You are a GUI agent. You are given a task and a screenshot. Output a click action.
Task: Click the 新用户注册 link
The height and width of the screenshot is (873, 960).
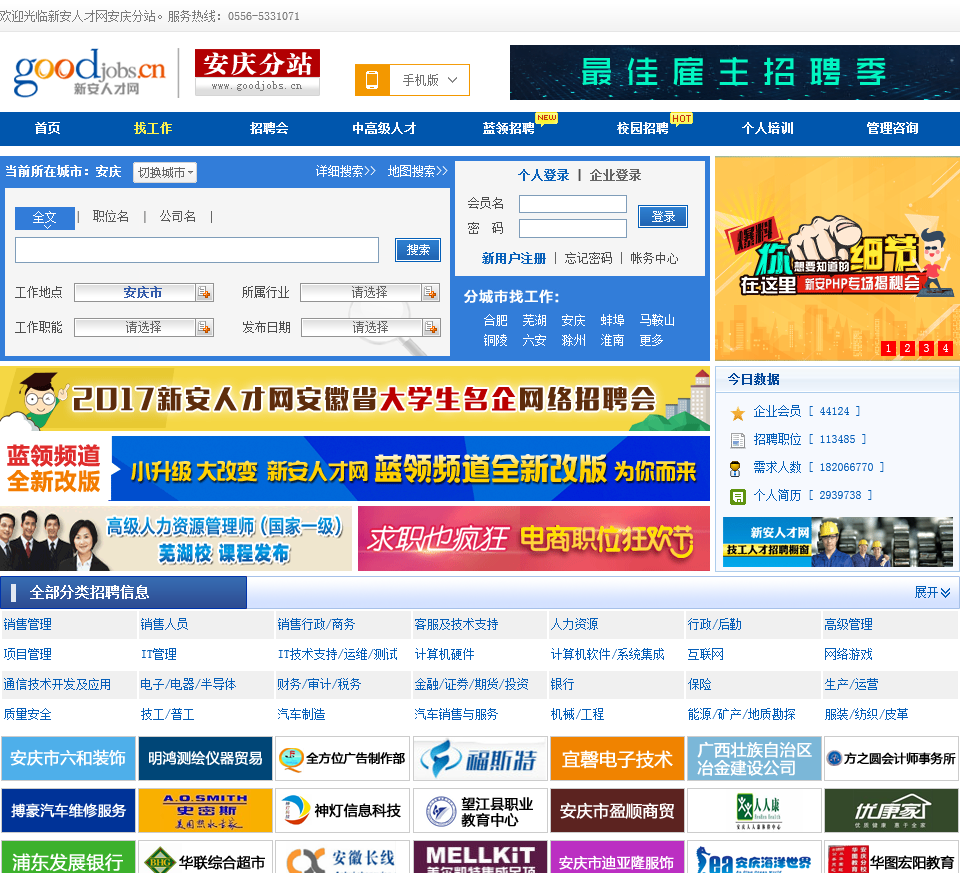[514, 259]
